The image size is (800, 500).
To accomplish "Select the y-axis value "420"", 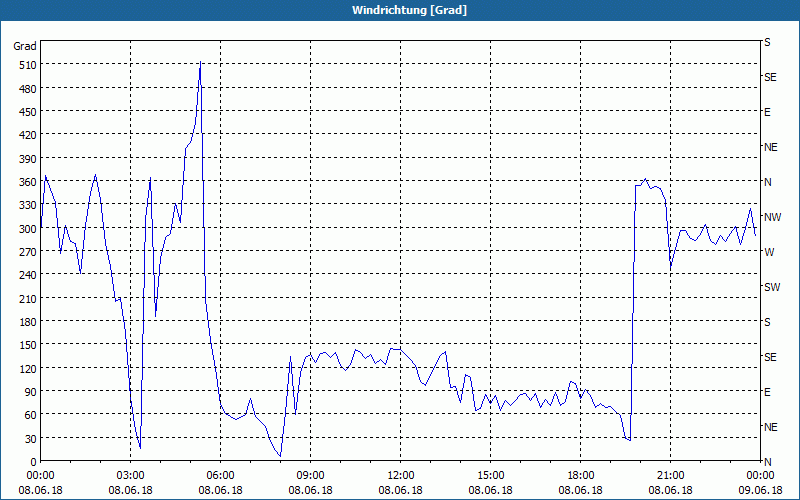I will pos(28,135).
